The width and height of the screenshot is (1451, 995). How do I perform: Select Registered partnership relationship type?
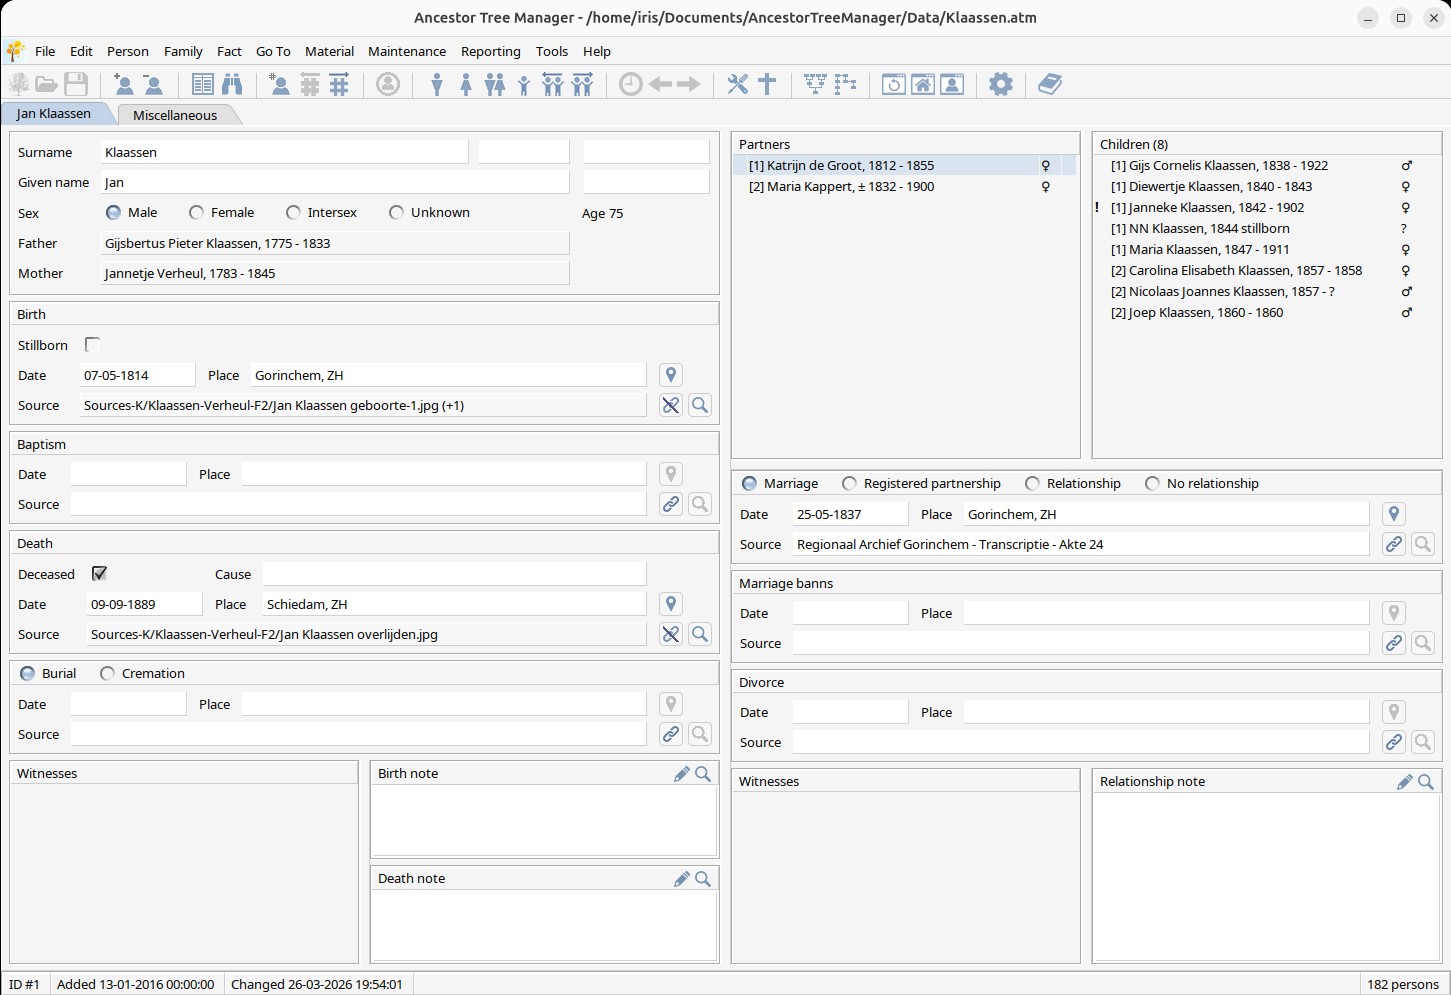tap(850, 483)
